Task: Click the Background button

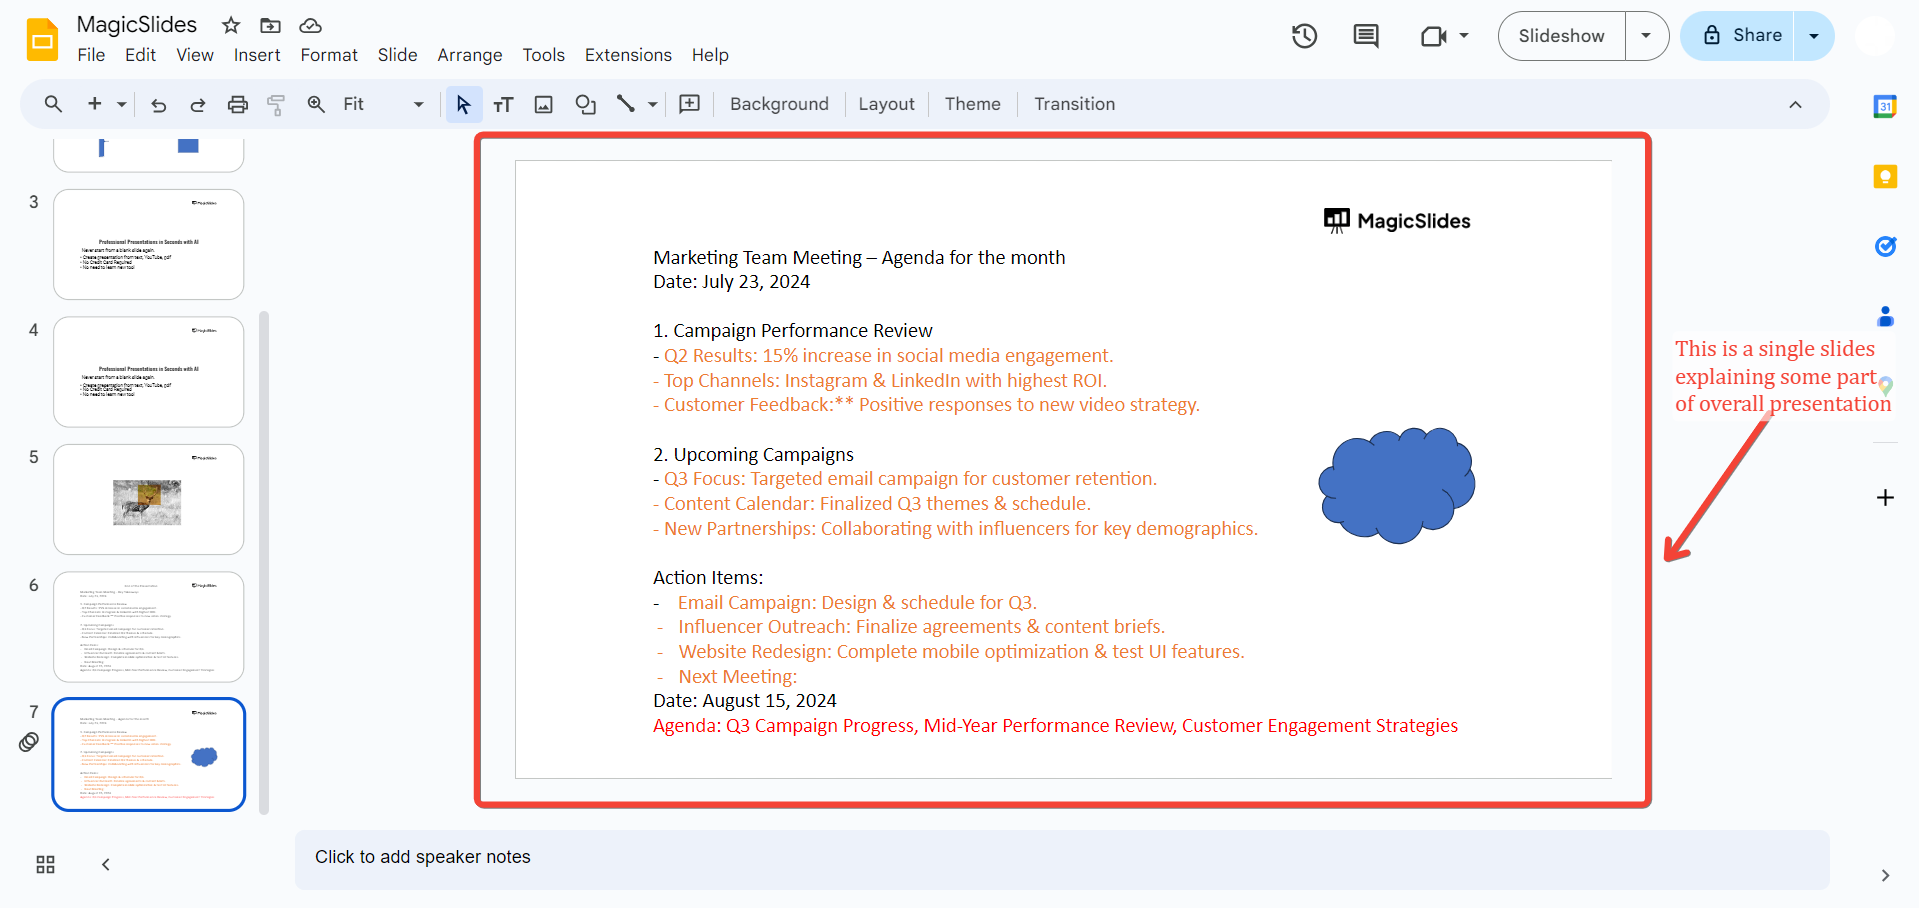Action: (779, 104)
